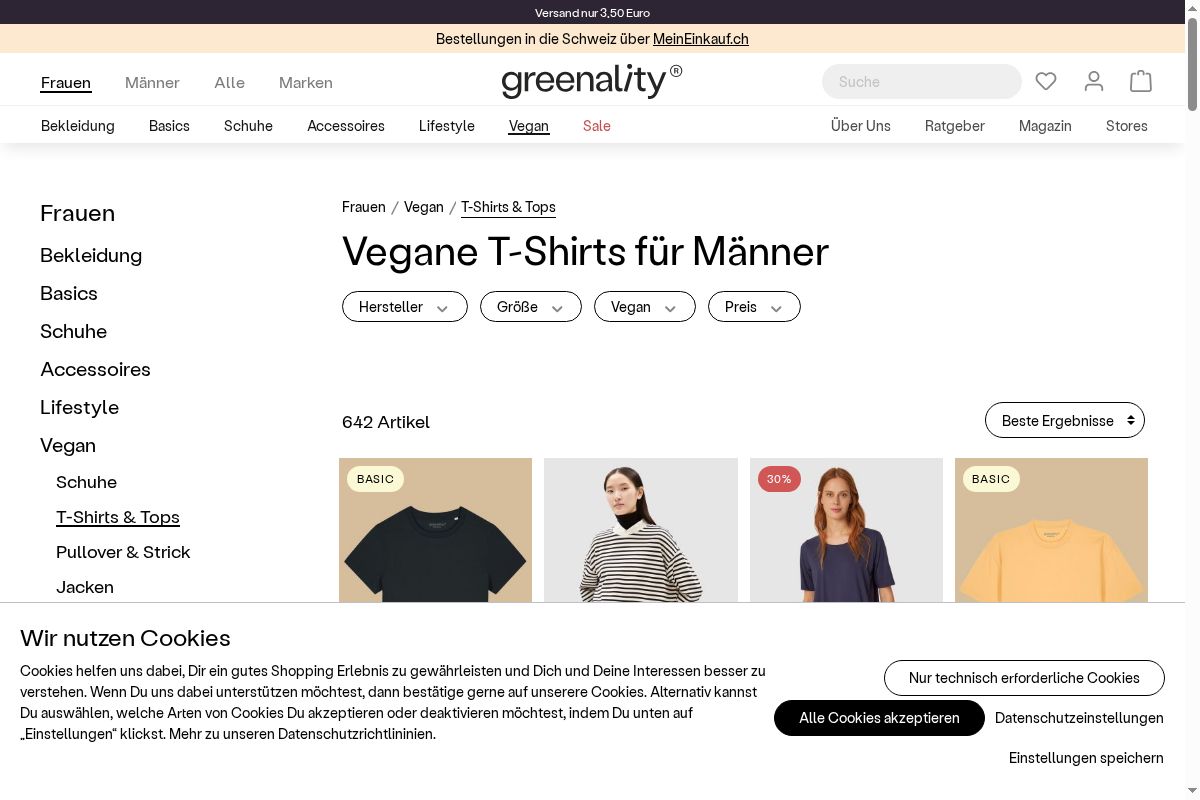Image resolution: width=1200 pixels, height=800 pixels.
Task: Open the Beste Ergebnisse sort selector
Action: (x=1065, y=421)
